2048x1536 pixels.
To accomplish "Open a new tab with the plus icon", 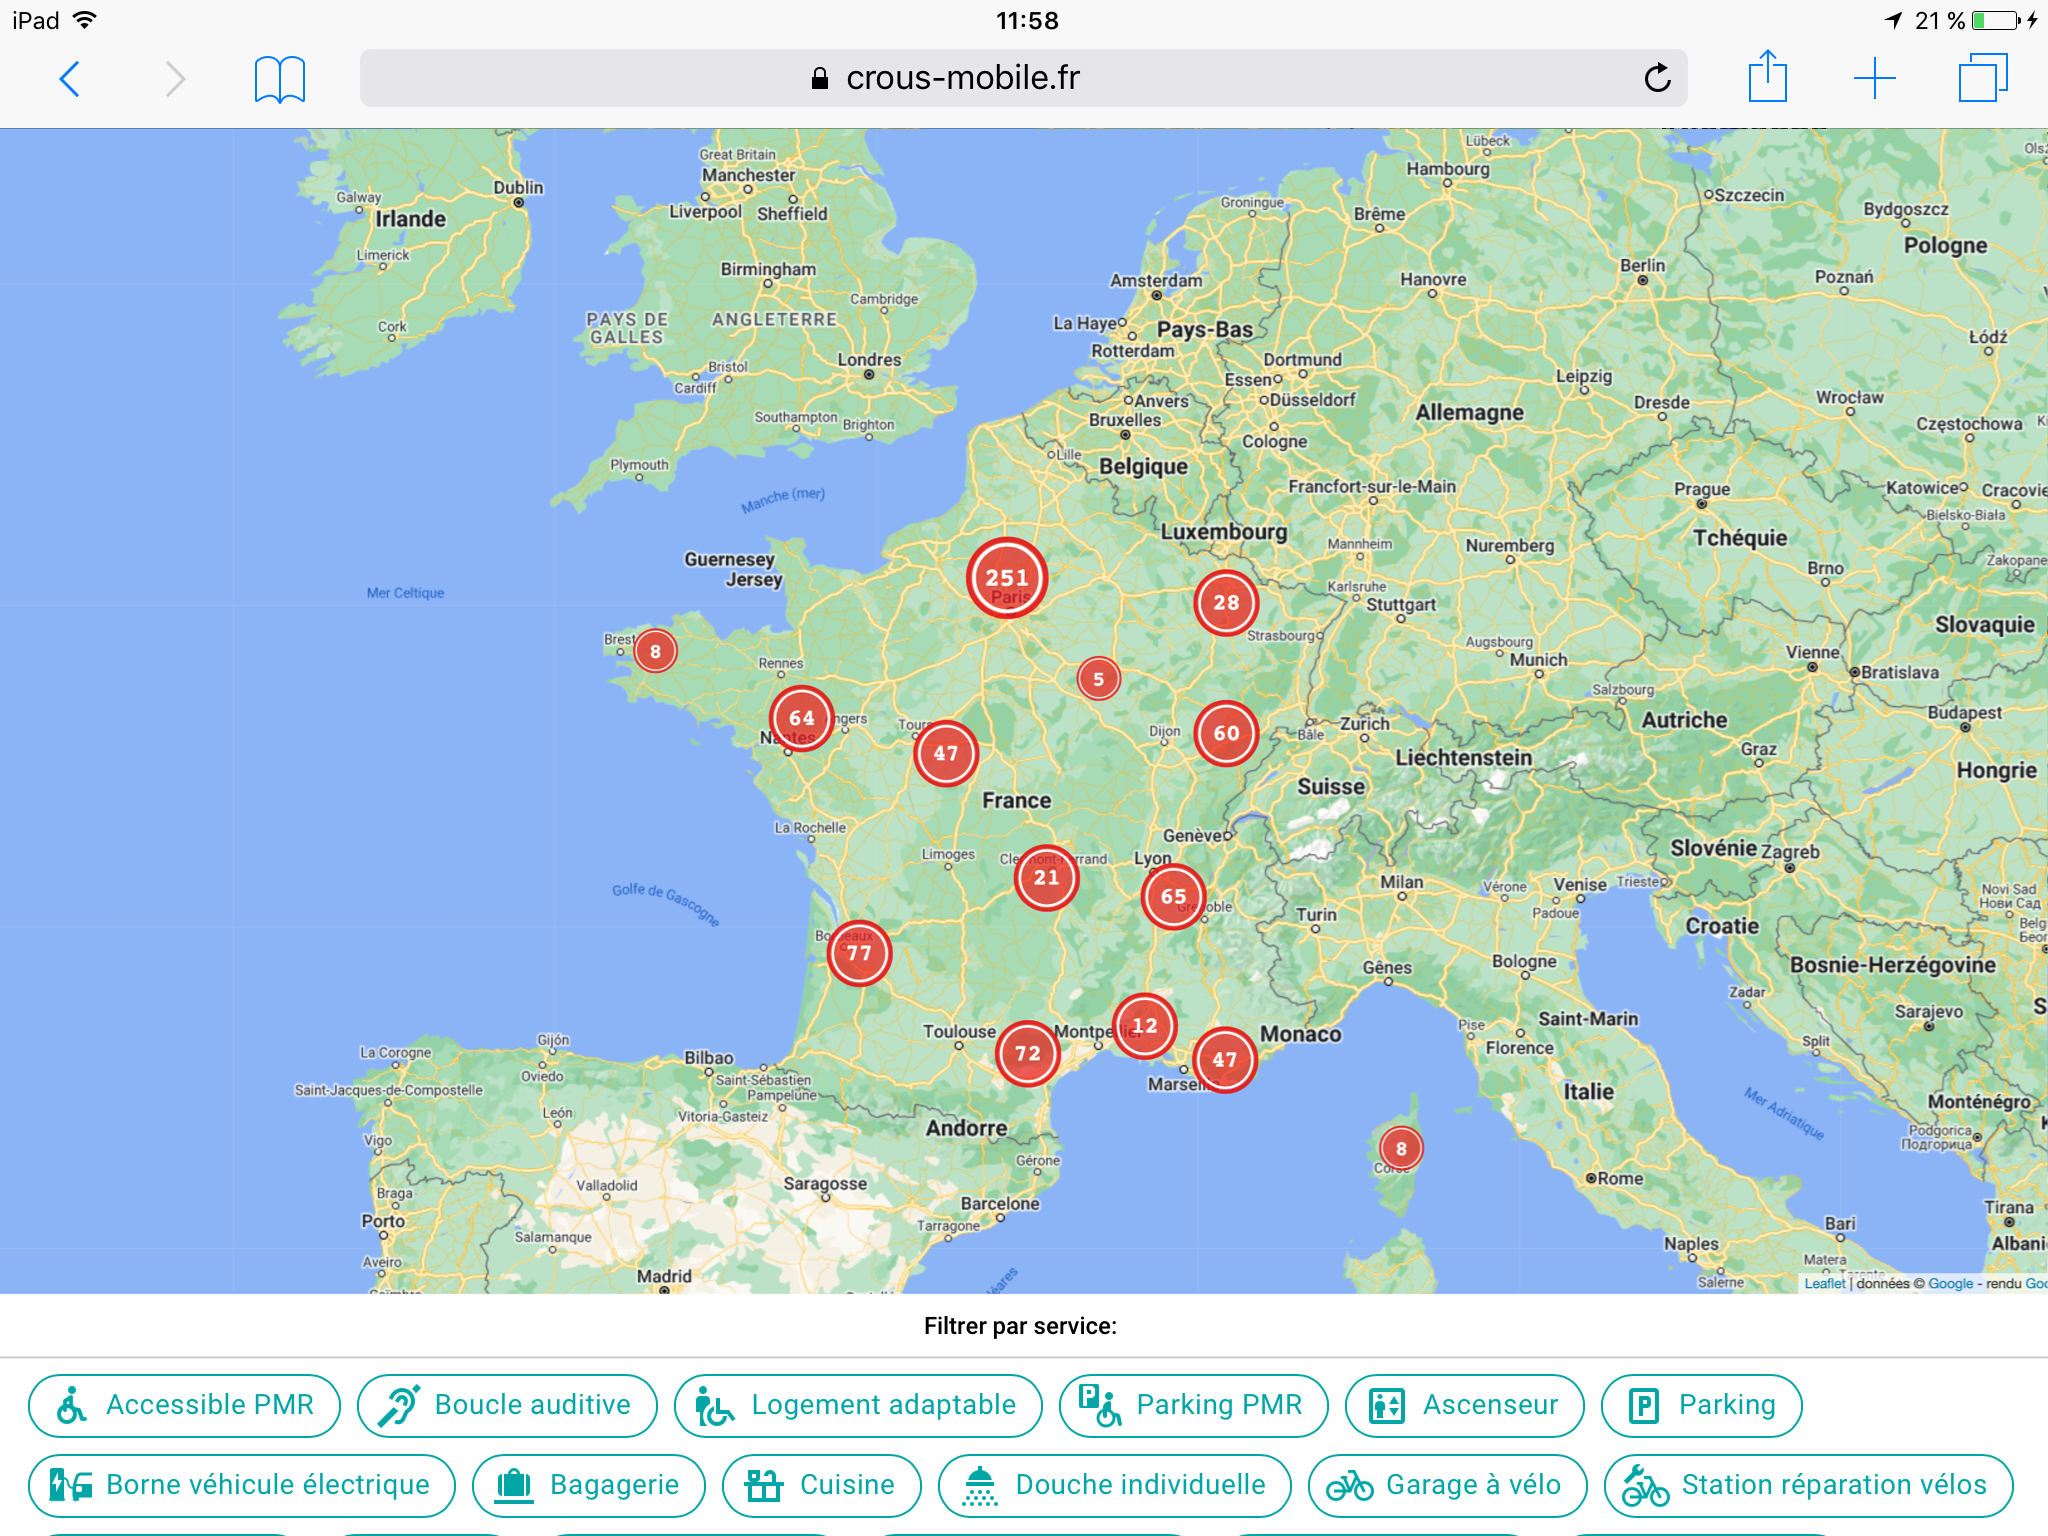I will pos(1875,78).
